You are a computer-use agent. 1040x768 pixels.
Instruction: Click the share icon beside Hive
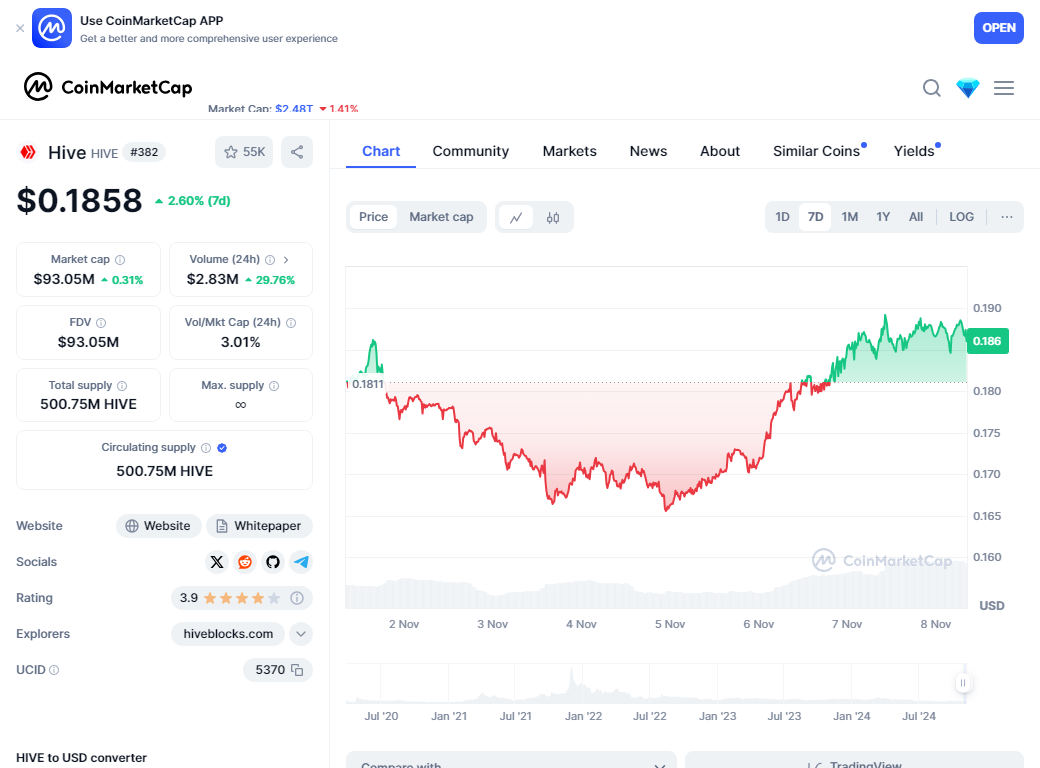297,152
